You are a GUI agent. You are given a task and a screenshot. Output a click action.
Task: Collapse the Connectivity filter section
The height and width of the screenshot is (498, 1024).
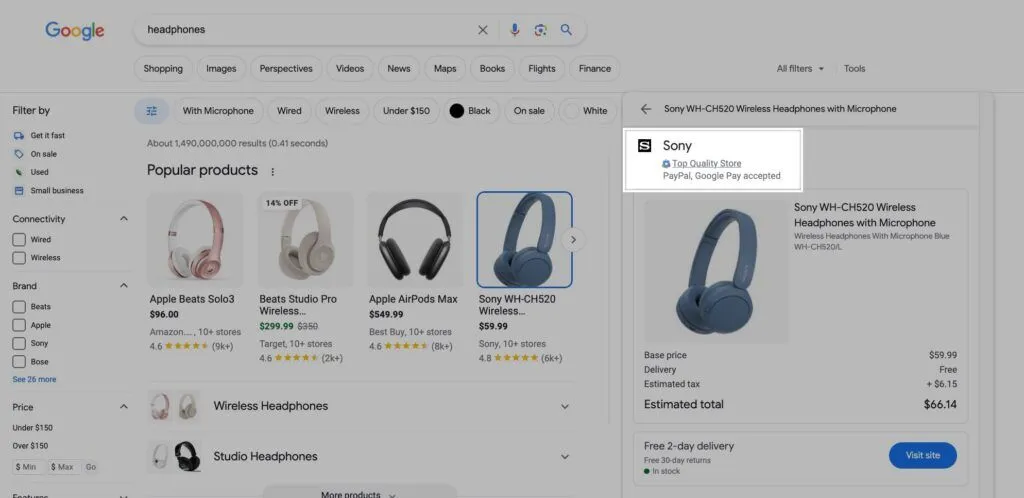point(124,219)
